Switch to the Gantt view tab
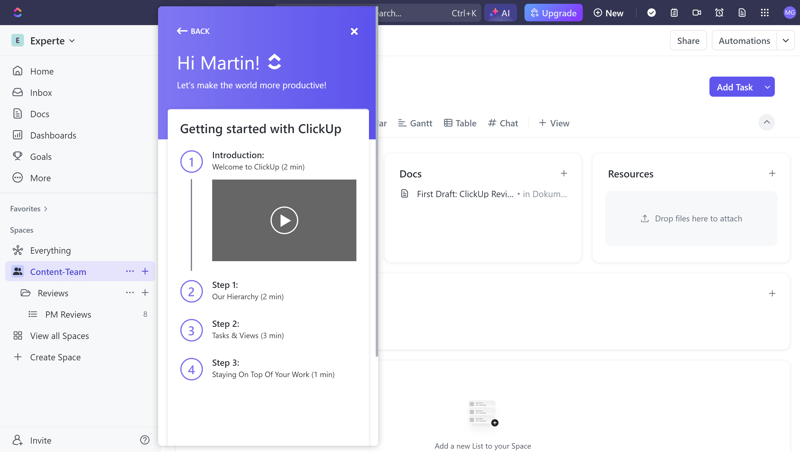Screen dimensions: 800x452 pyautogui.click(x=415, y=123)
